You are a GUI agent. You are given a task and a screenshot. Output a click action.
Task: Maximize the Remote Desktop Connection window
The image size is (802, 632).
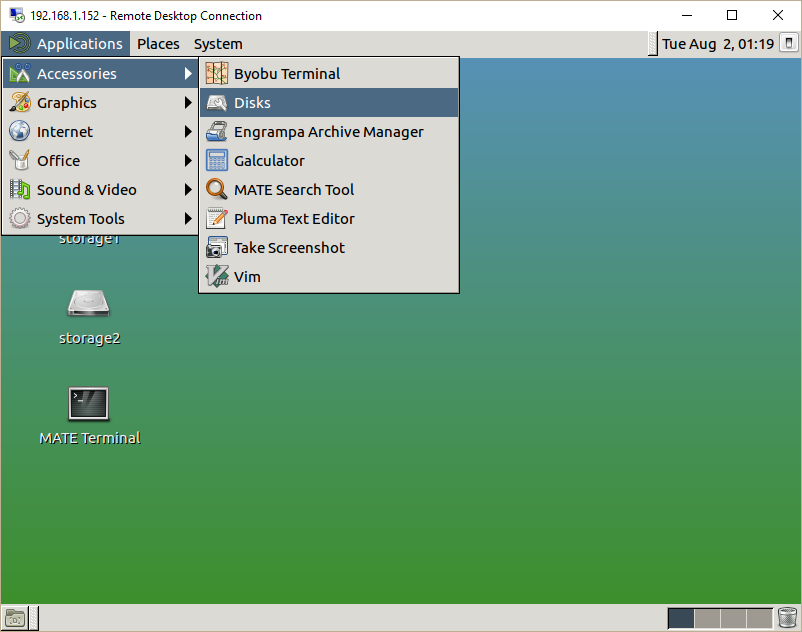click(732, 15)
